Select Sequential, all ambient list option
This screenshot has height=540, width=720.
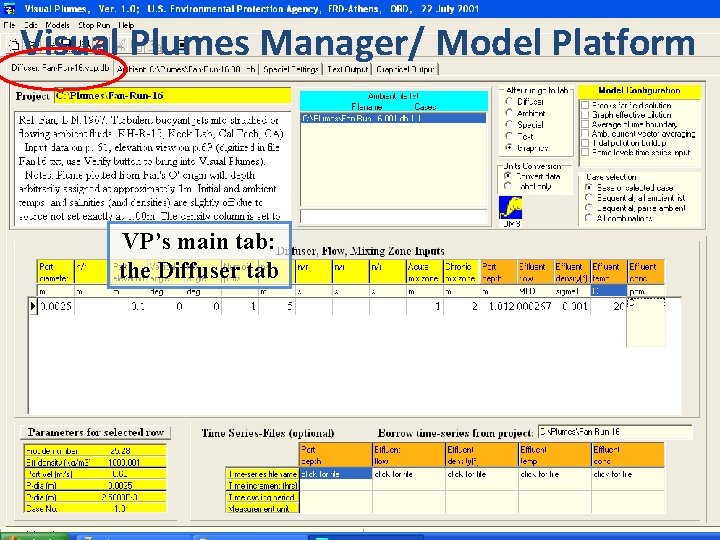click(589, 197)
